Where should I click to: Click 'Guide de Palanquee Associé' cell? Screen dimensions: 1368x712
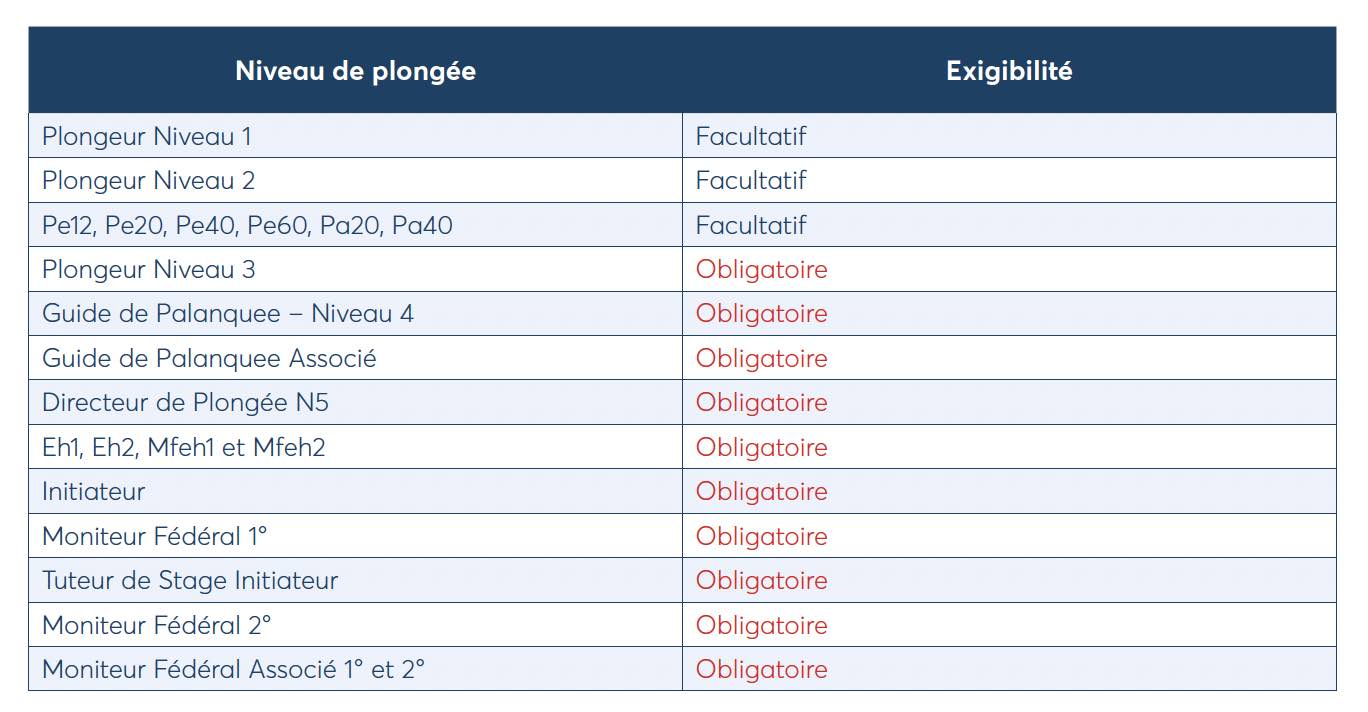tap(356, 358)
